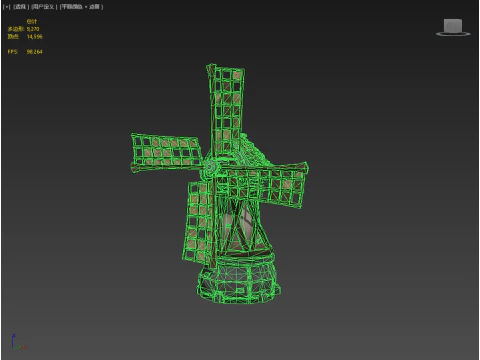Click the XYZ axis gizmo indicator
The width and height of the screenshot is (480, 360).
coord(18,342)
